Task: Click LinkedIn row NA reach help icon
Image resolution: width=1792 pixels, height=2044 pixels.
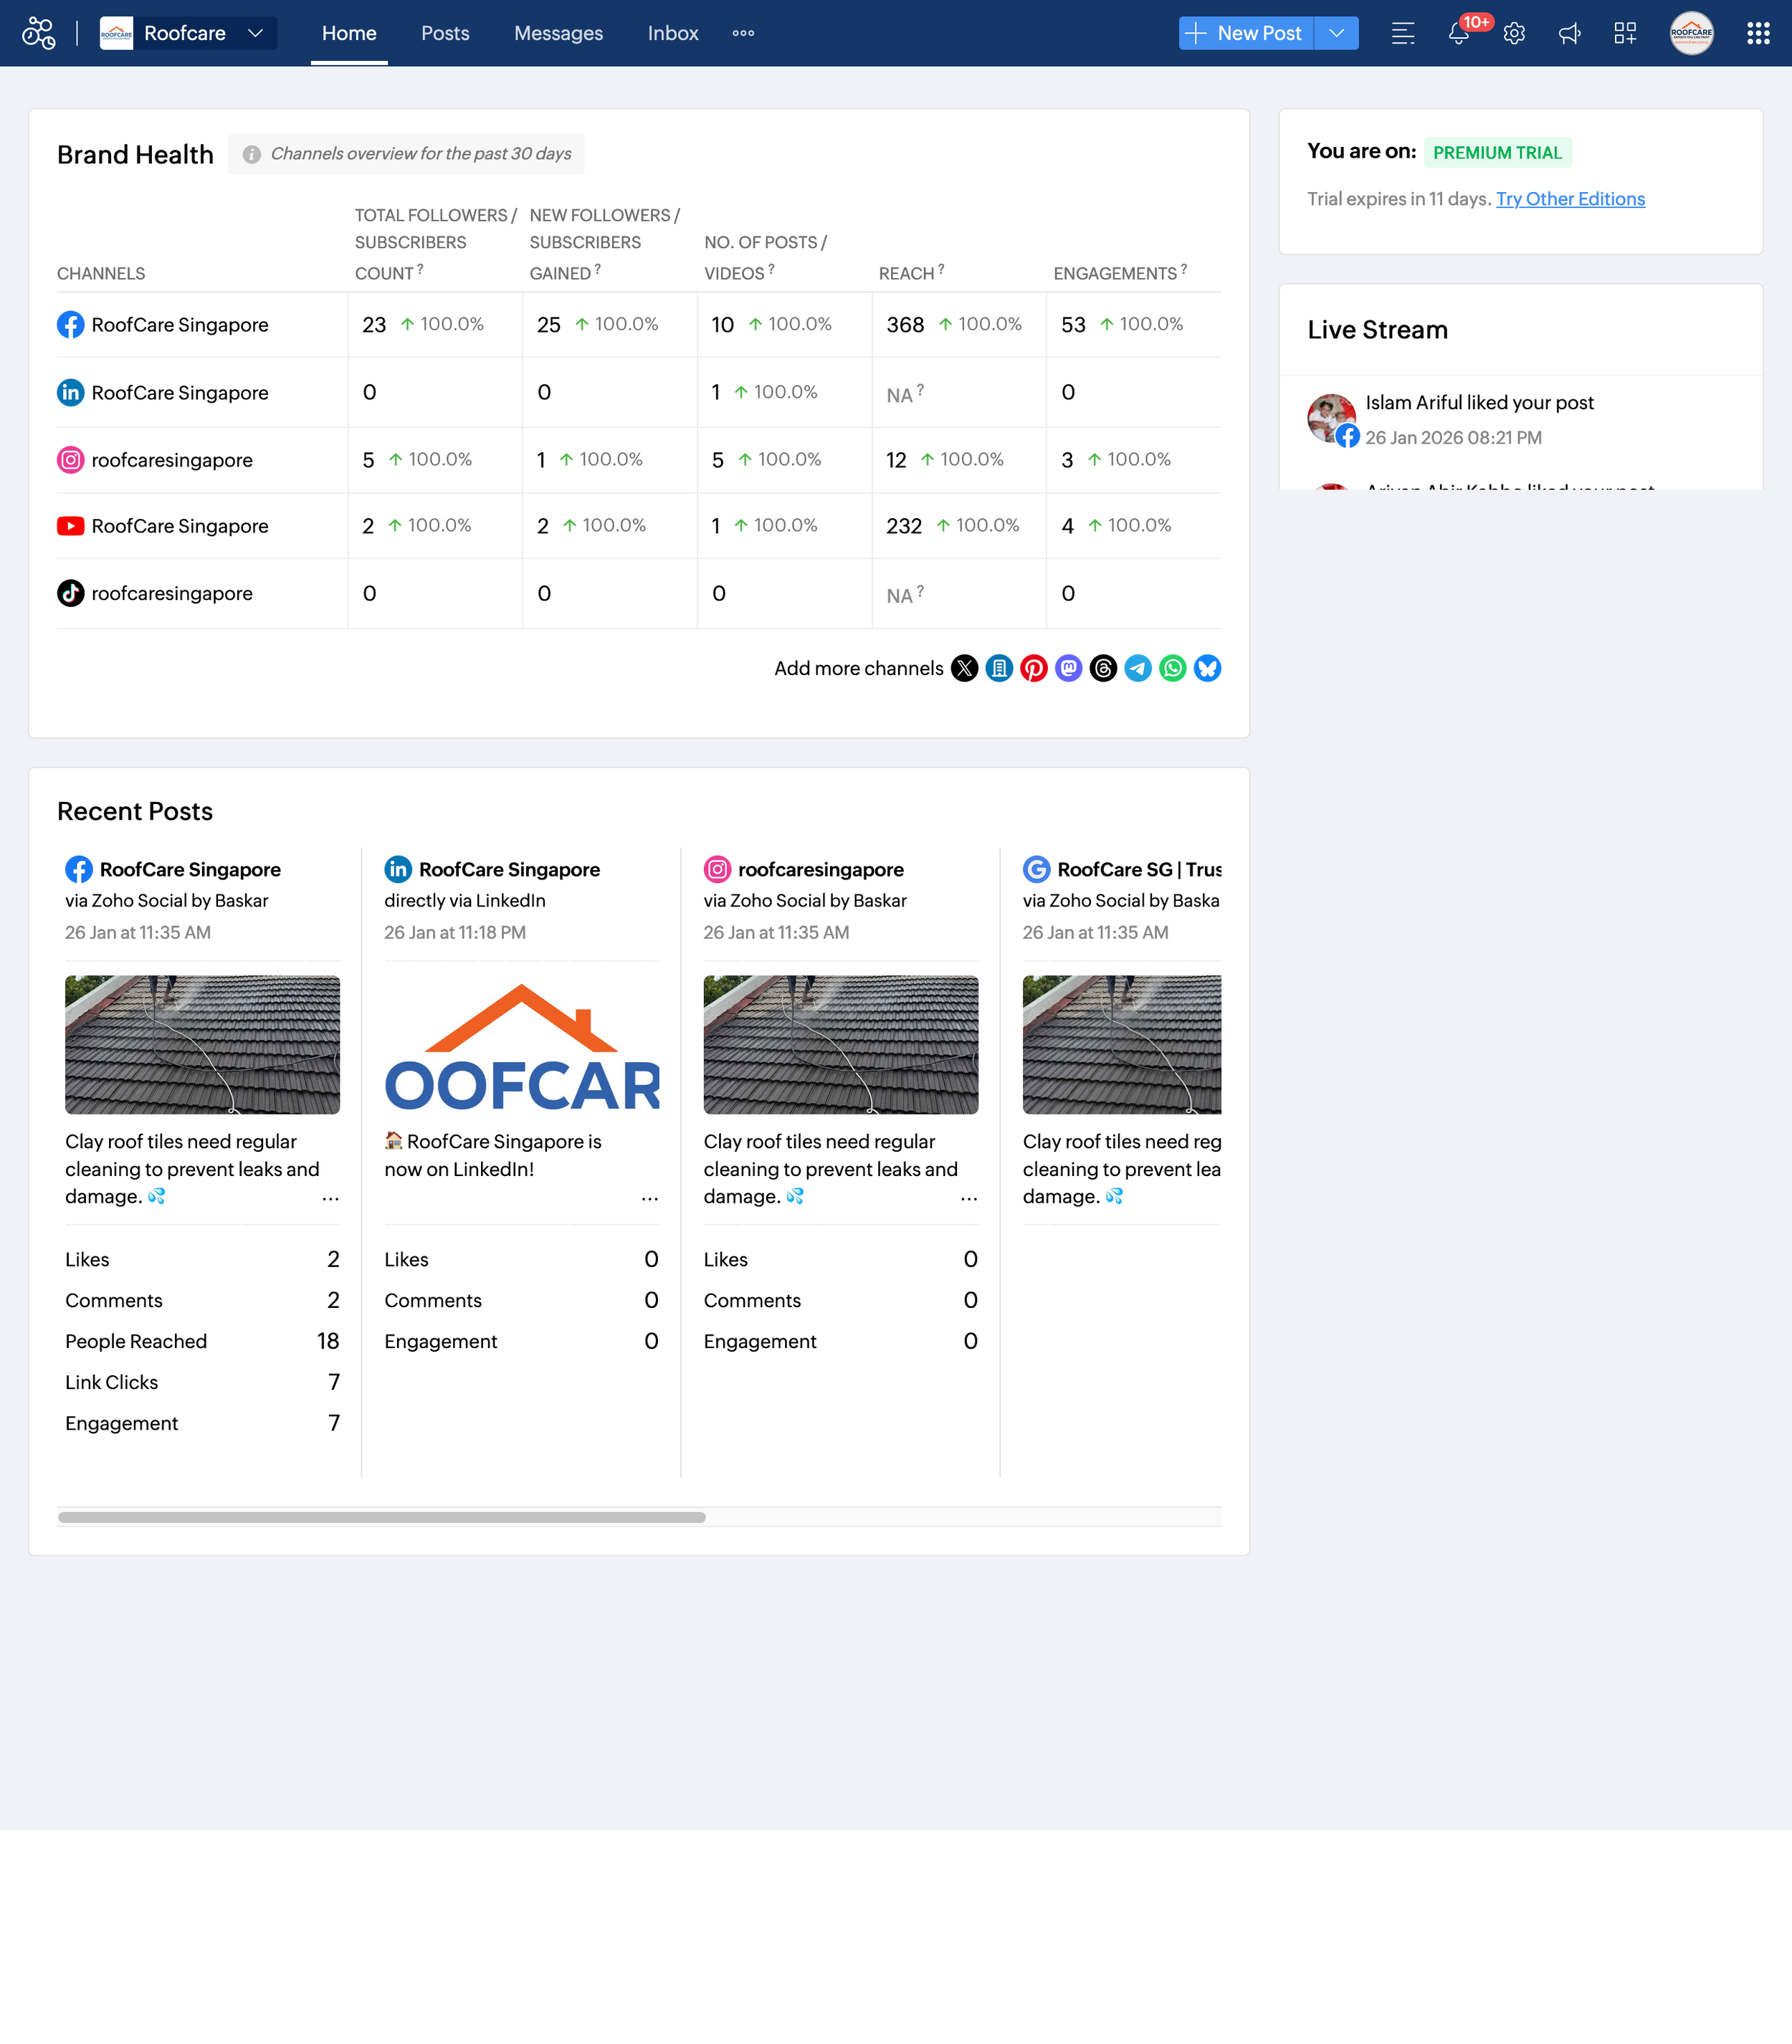Action: coord(920,390)
